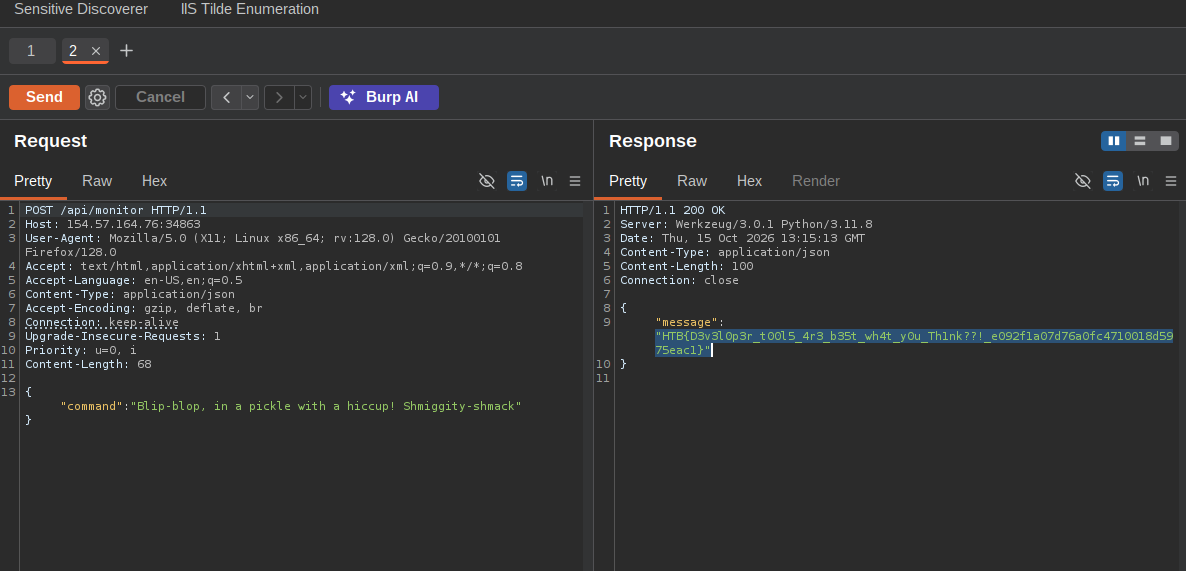
Task: Select top-bottom stacked layout icon
Action: pos(1140,141)
